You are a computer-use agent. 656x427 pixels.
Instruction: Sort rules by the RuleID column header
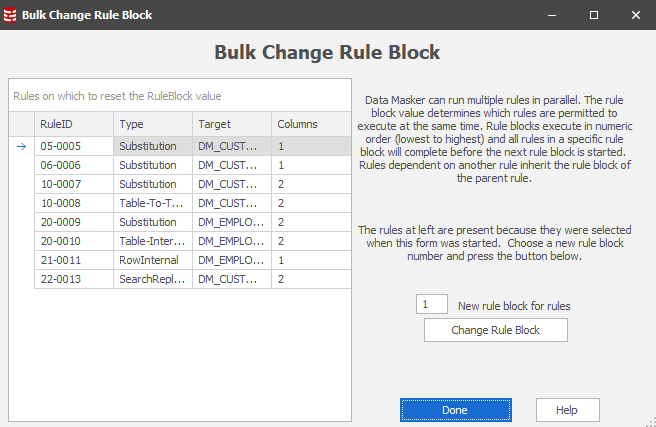[x=74, y=124]
